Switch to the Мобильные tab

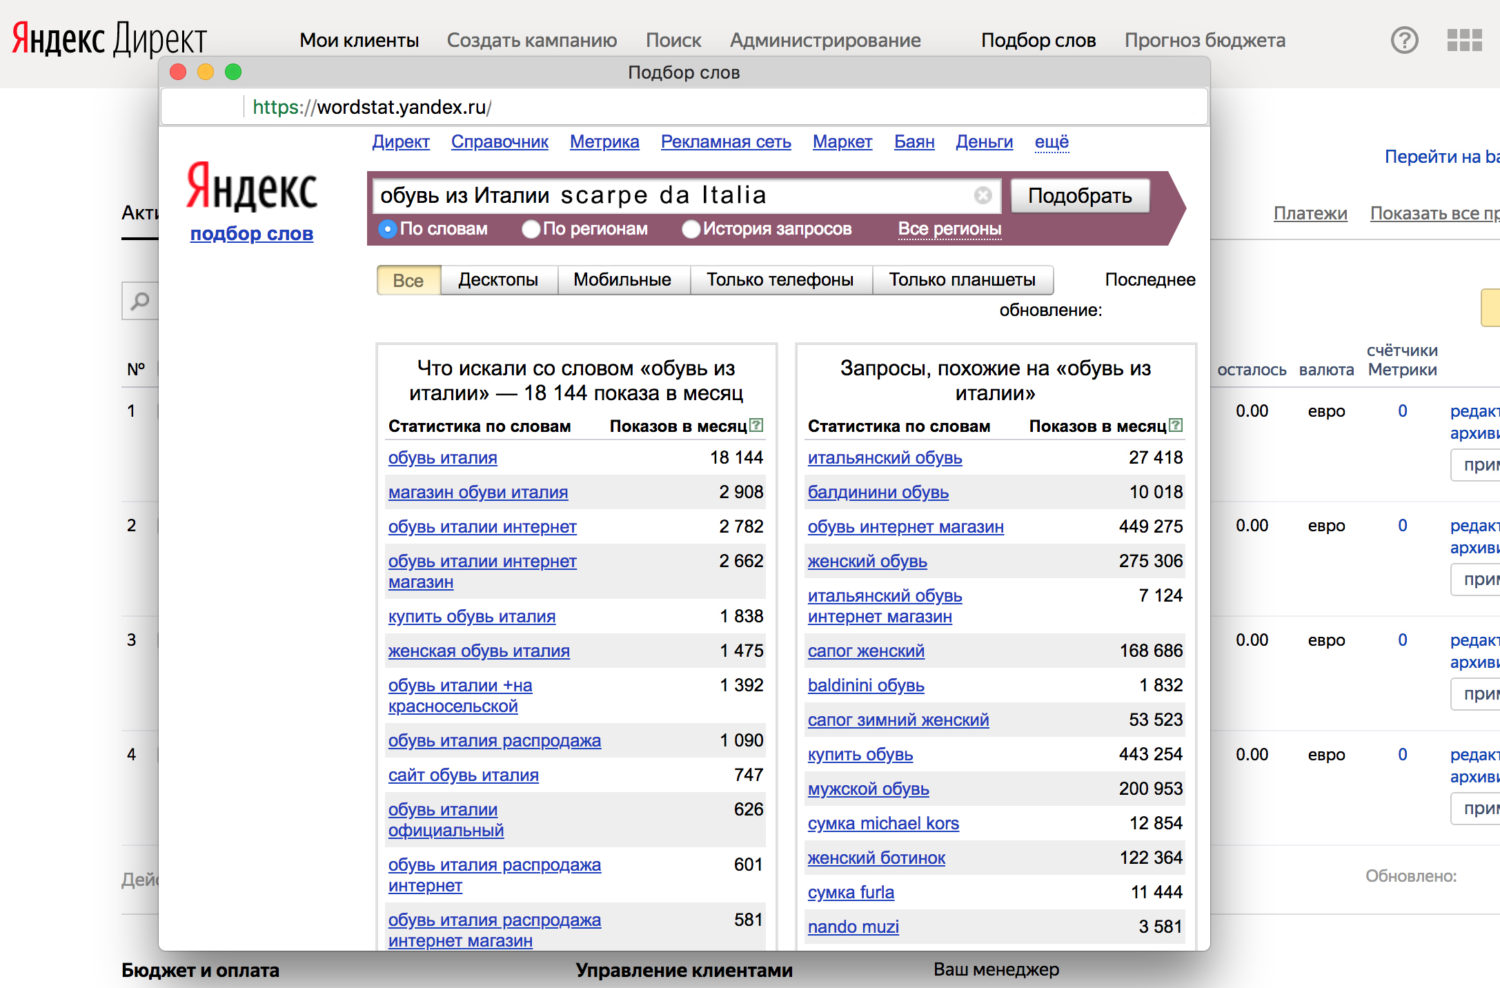click(x=622, y=280)
